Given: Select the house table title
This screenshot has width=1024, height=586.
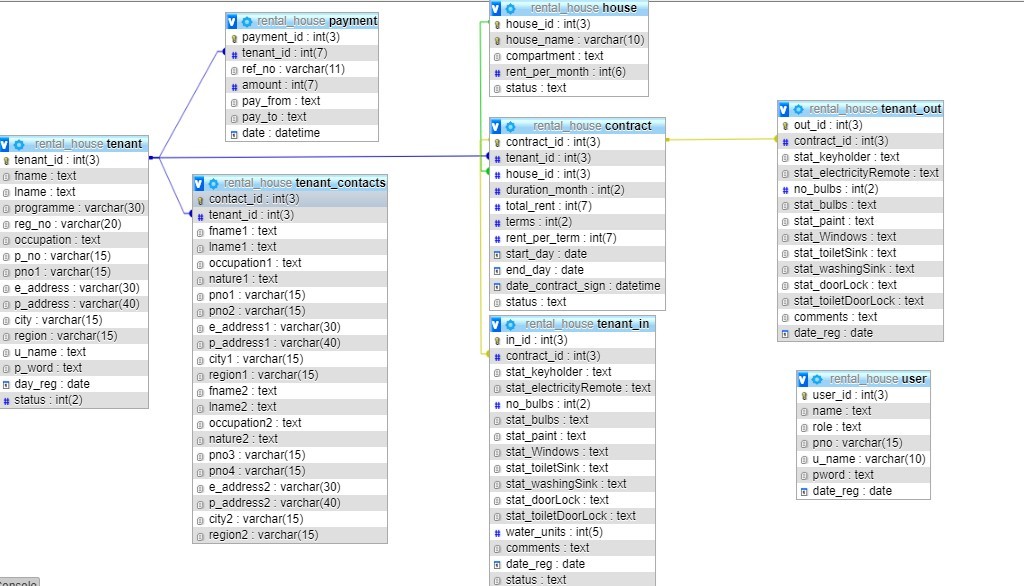Looking at the screenshot, I should [x=584, y=8].
